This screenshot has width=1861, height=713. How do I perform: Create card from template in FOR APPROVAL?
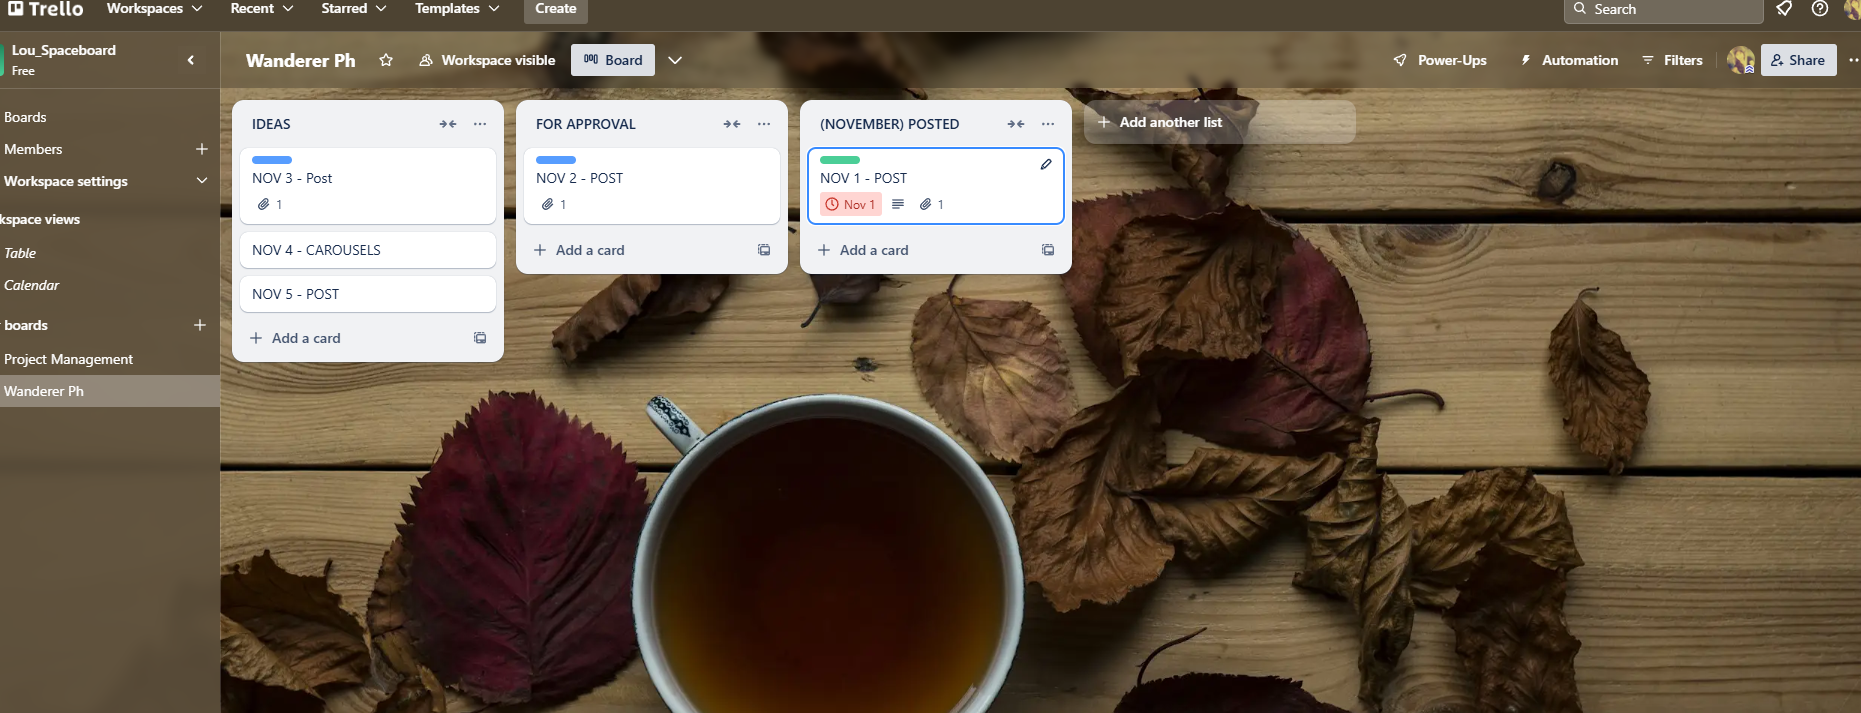click(x=764, y=250)
